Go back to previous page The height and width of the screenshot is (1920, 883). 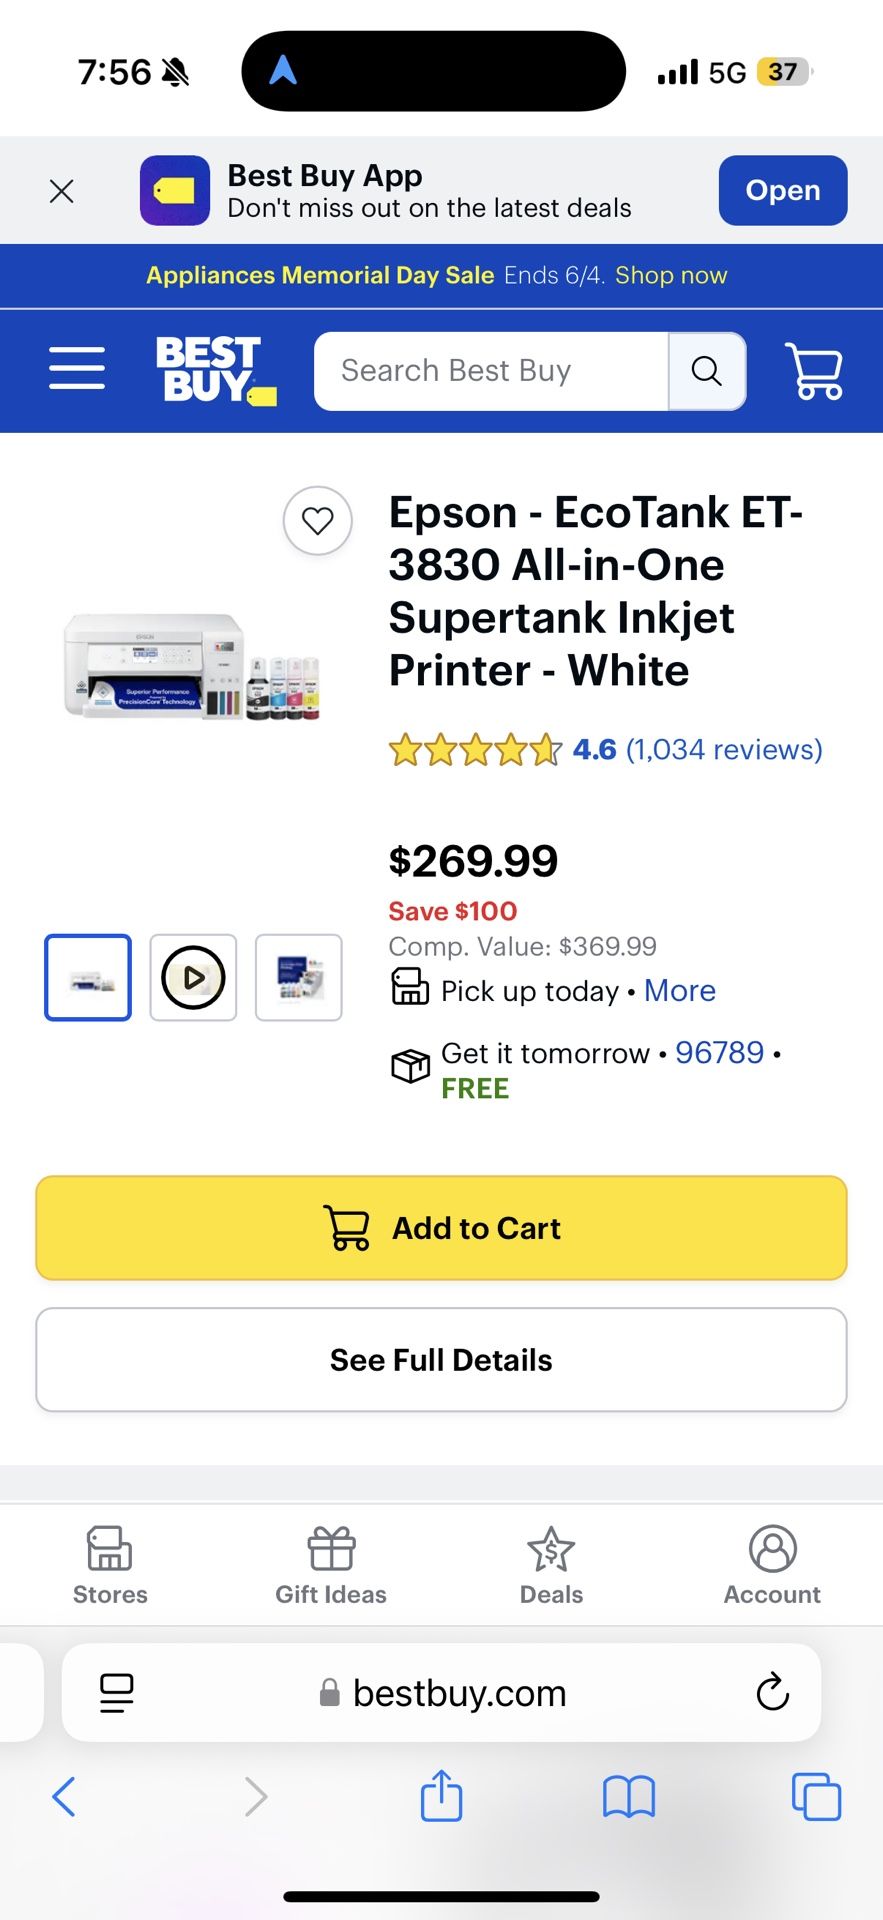pos(64,1797)
